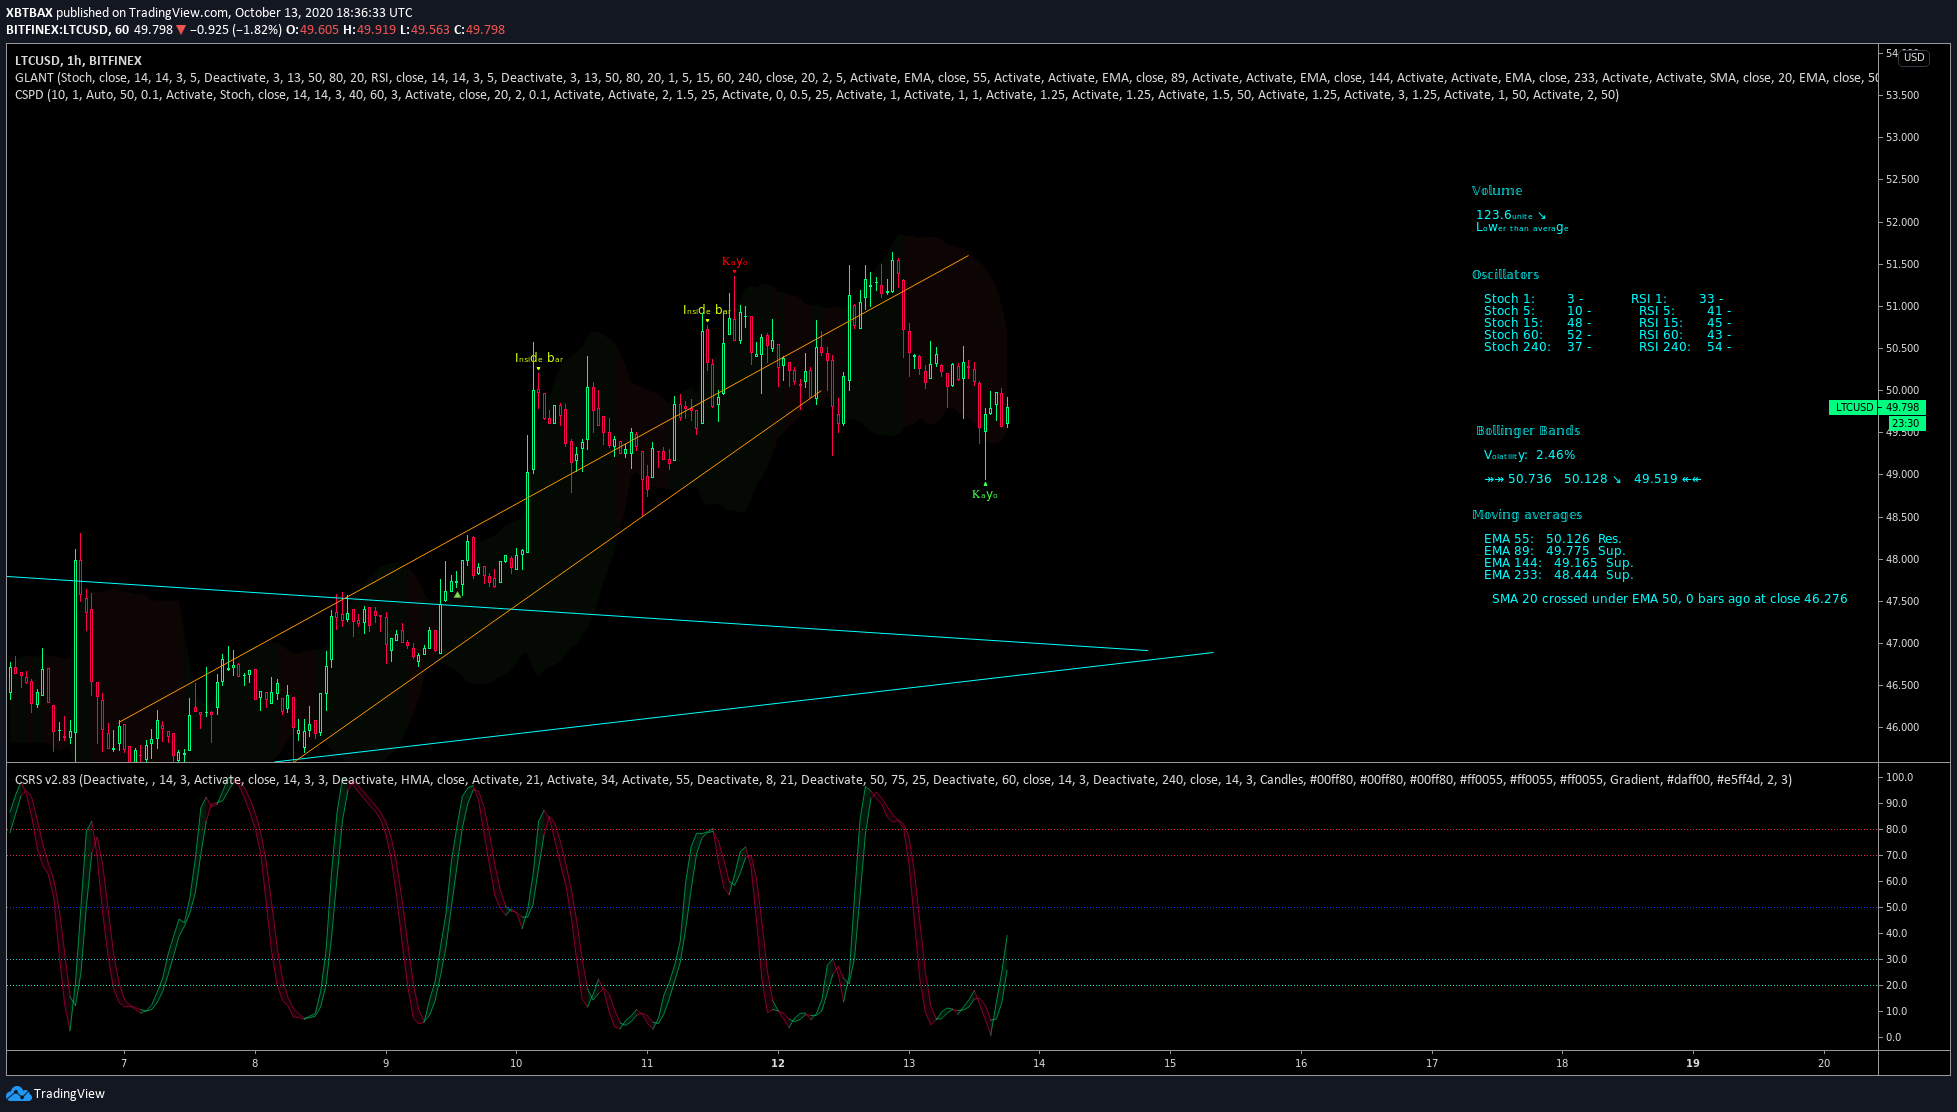Click the 80.0 level on oscillator scale
Viewport: 1957px width, 1112px height.
click(x=1896, y=829)
